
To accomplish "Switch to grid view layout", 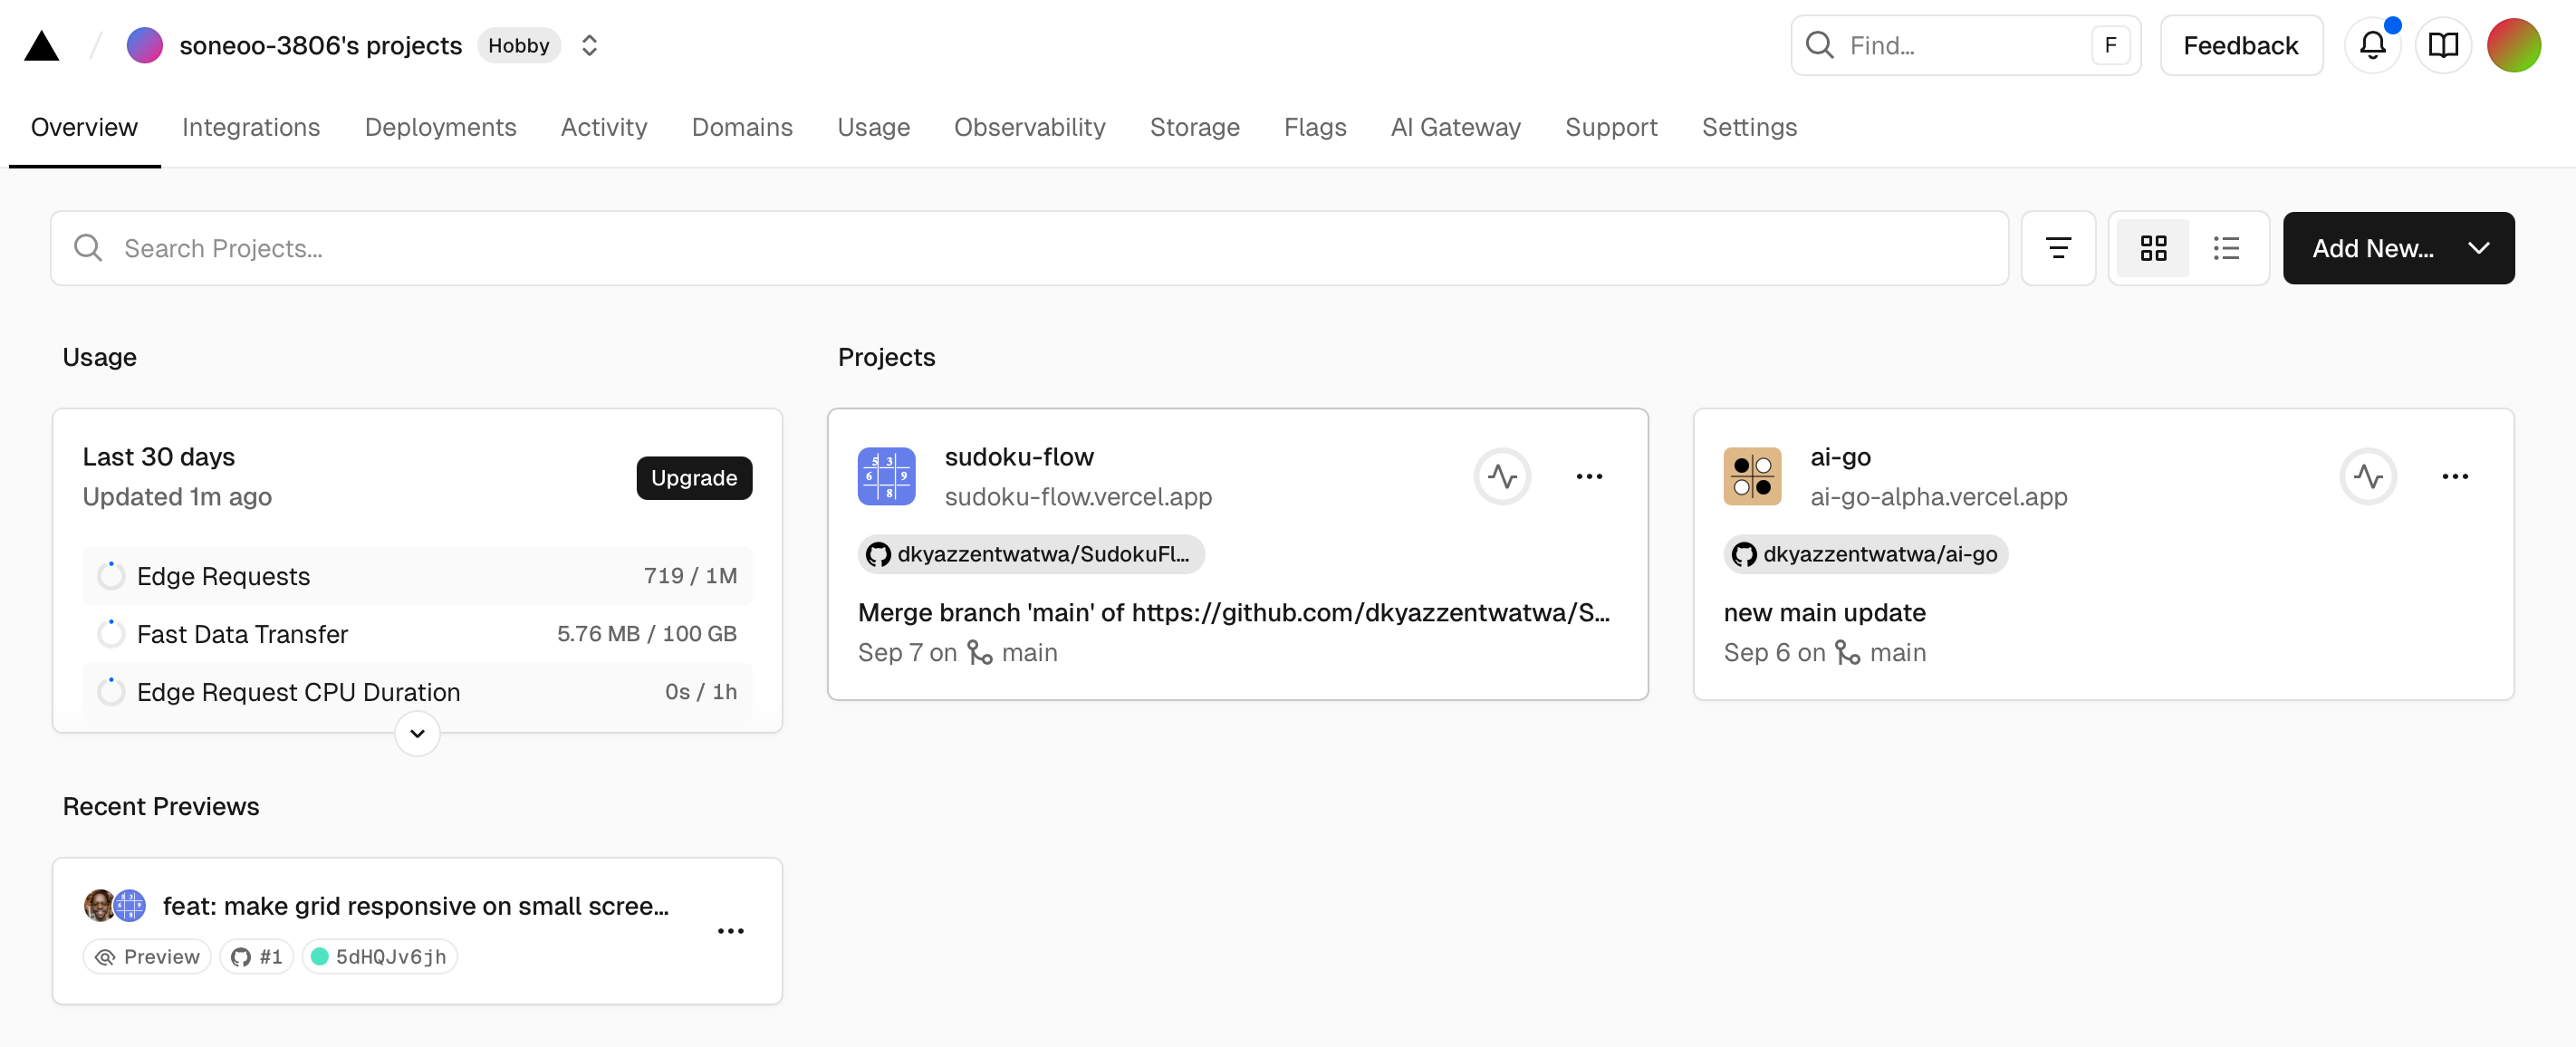I will coord(2153,248).
